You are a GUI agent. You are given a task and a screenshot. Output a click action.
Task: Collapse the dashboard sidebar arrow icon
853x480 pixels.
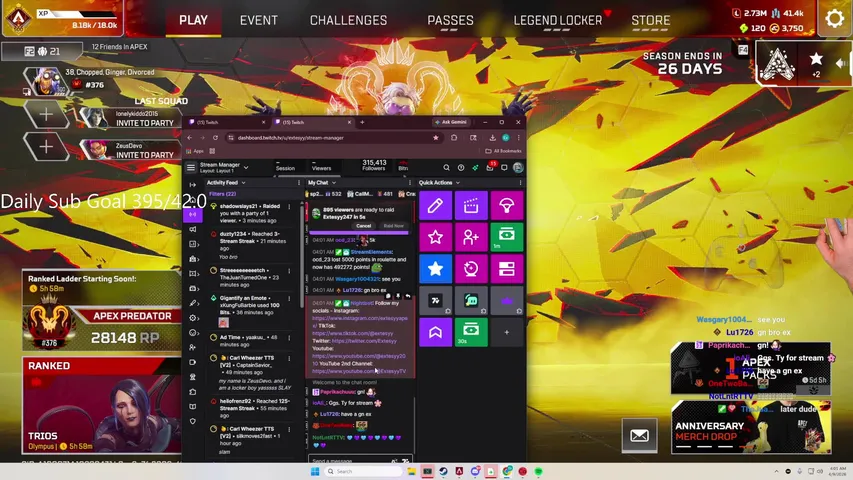pos(193,185)
